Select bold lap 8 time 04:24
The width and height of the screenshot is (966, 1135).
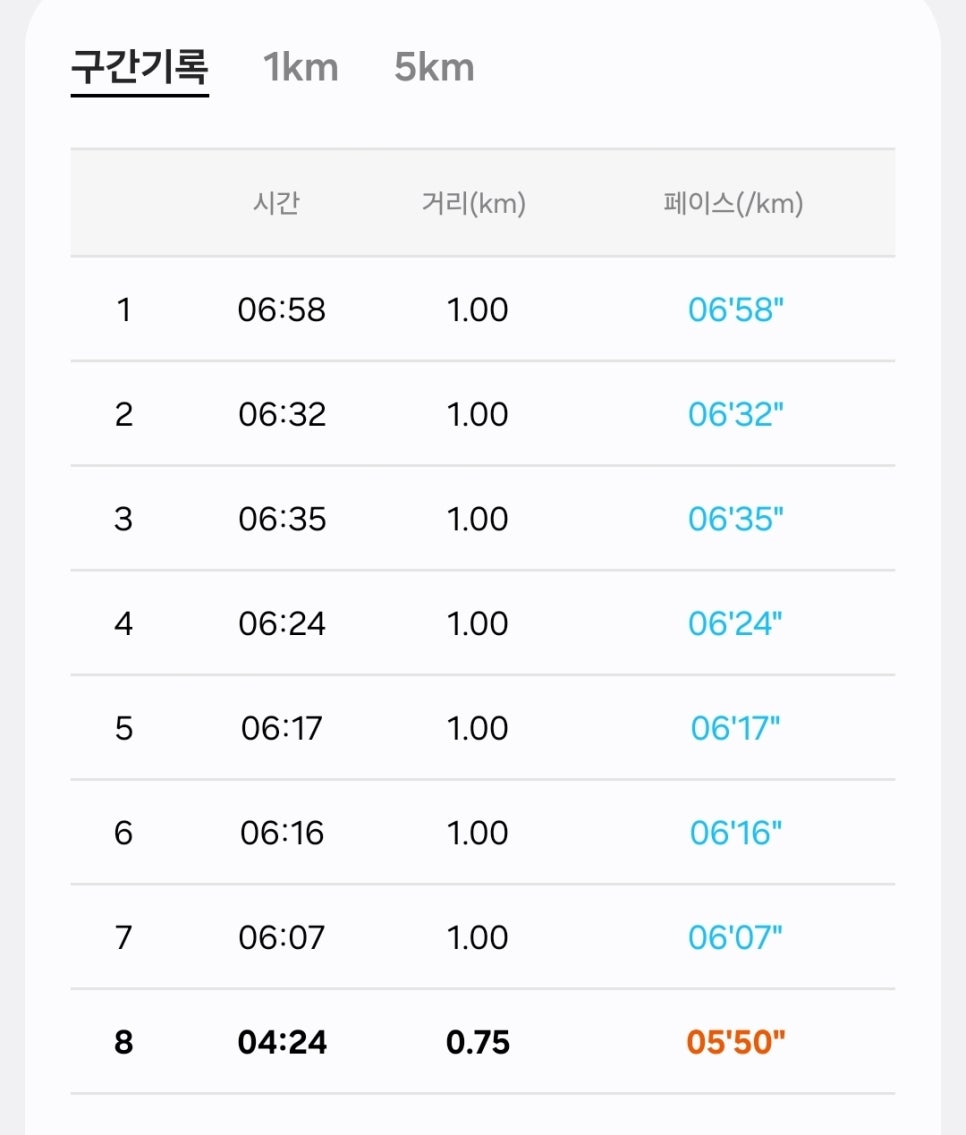coord(282,1042)
